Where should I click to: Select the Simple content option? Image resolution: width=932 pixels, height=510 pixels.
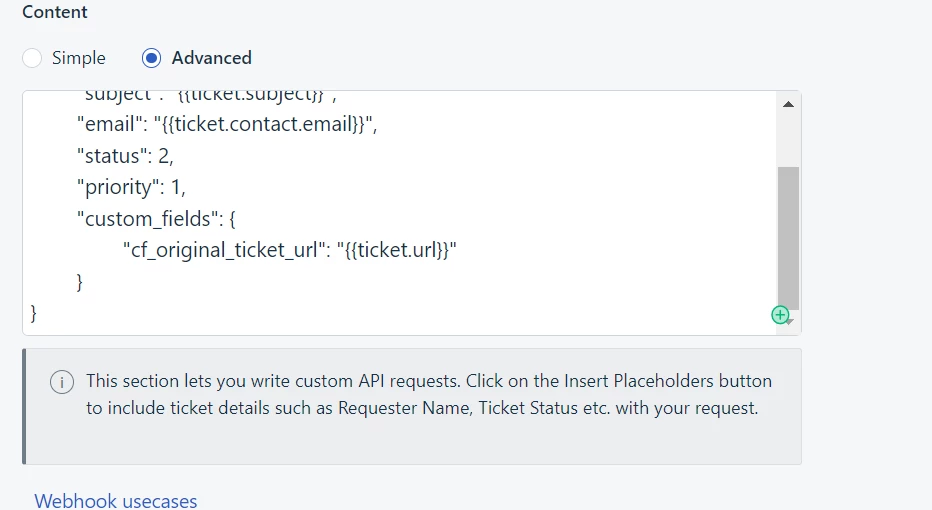click(33, 58)
